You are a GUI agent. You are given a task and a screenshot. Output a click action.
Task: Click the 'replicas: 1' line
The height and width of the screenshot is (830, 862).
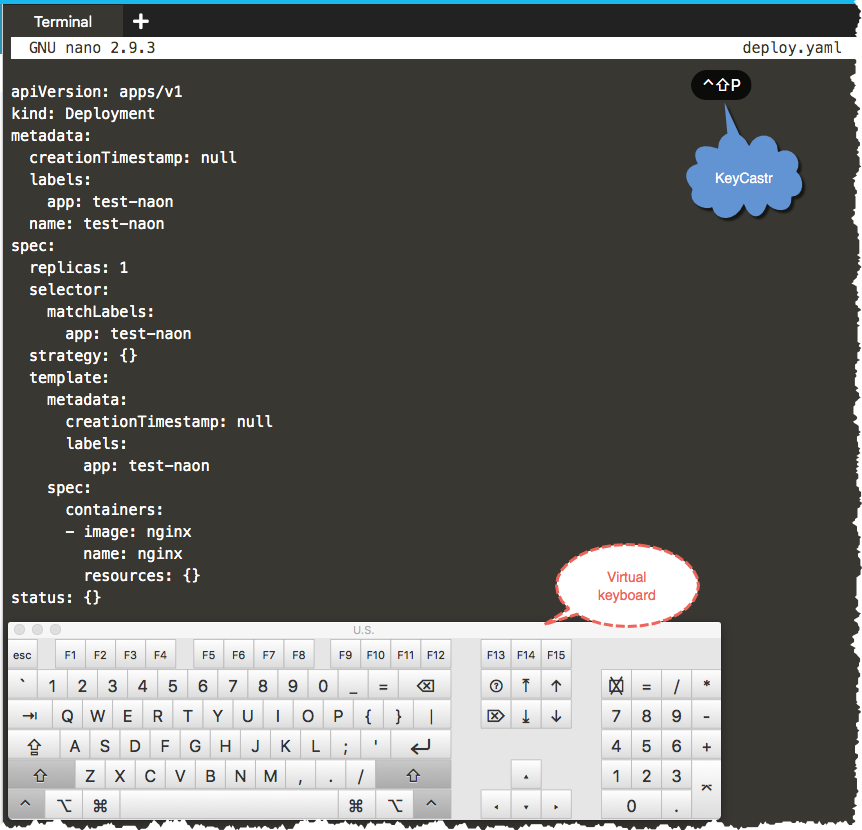tap(79, 267)
